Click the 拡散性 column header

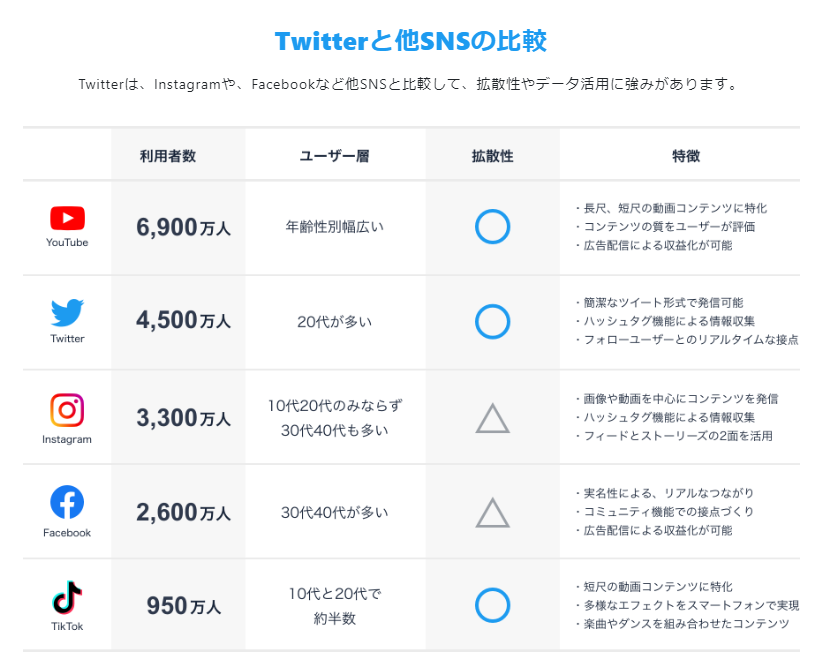click(492, 156)
